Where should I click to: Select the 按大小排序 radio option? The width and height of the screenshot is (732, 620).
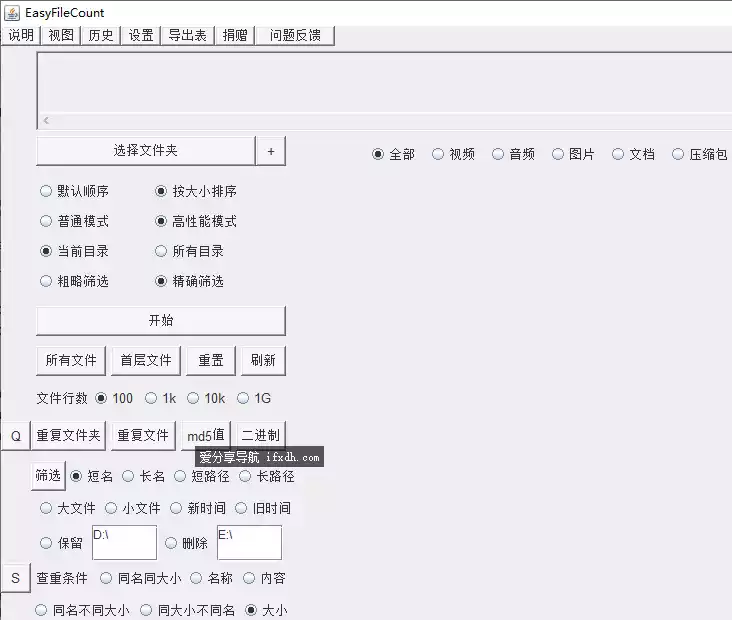tap(196, 191)
